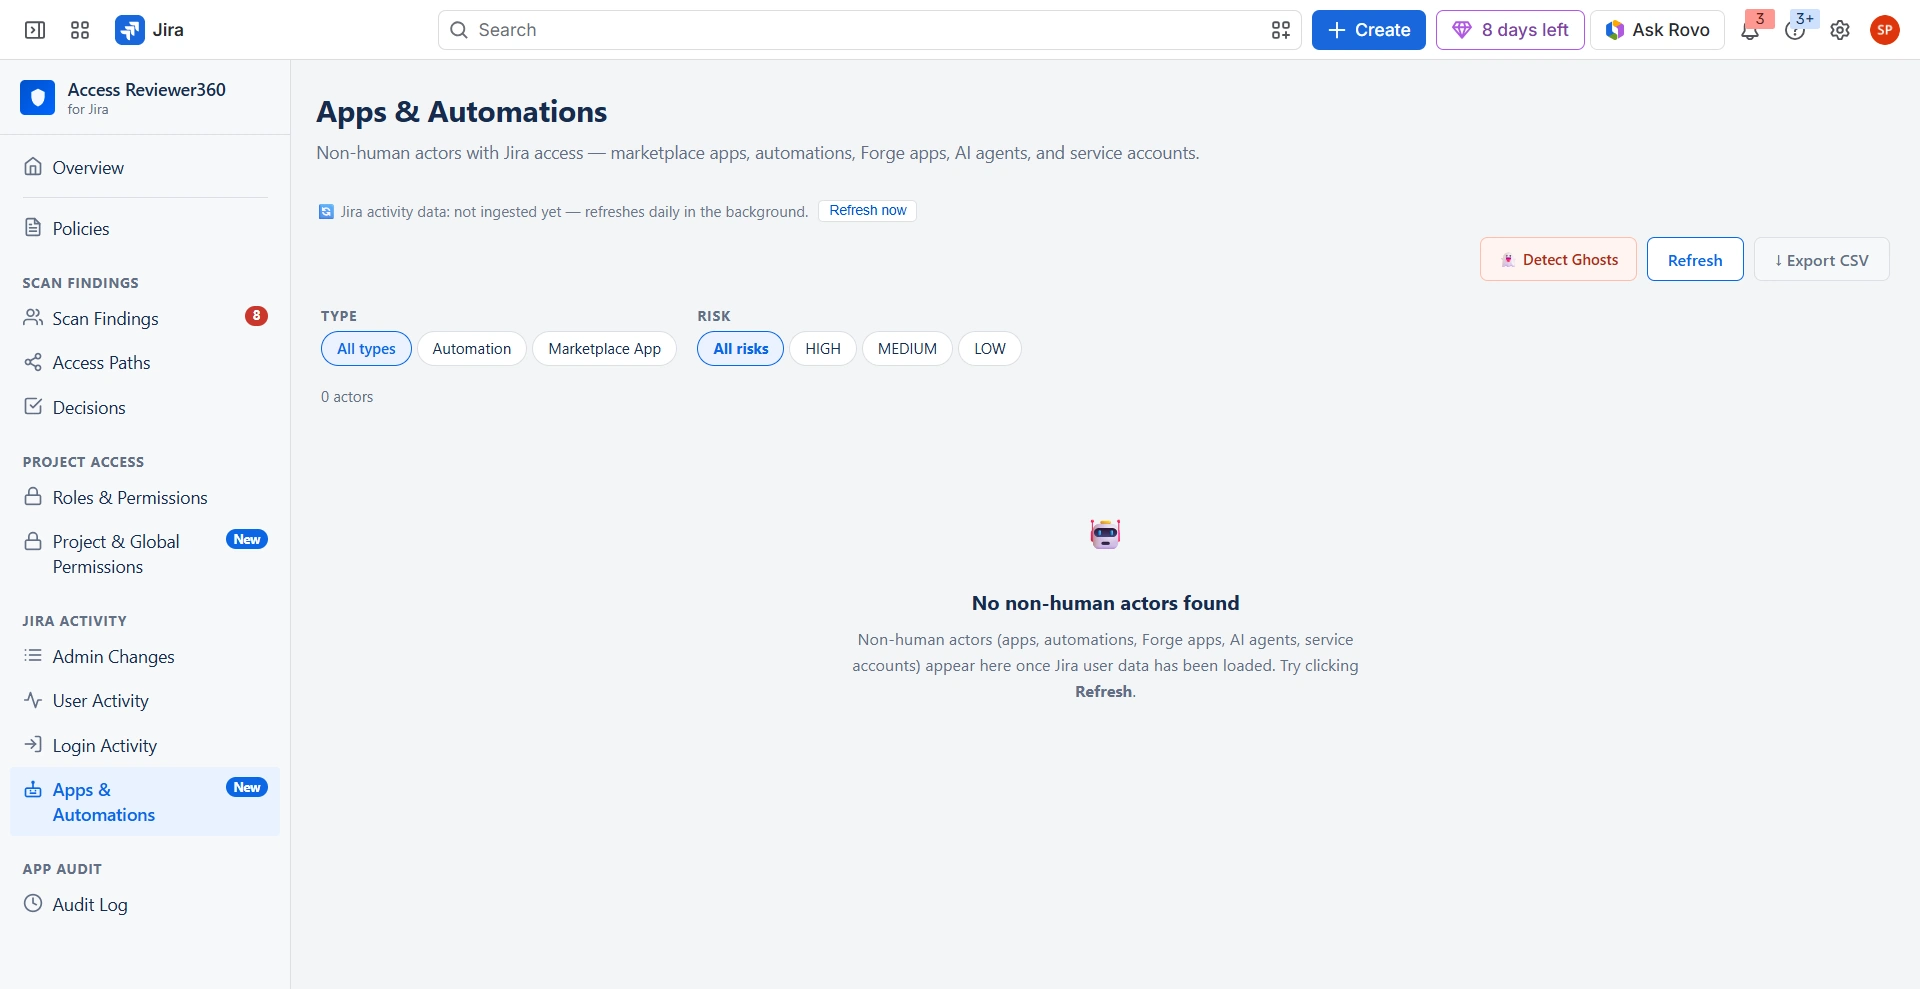The image size is (1920, 989).
Task: Open the app switcher grid icon
Action: [x=80, y=30]
